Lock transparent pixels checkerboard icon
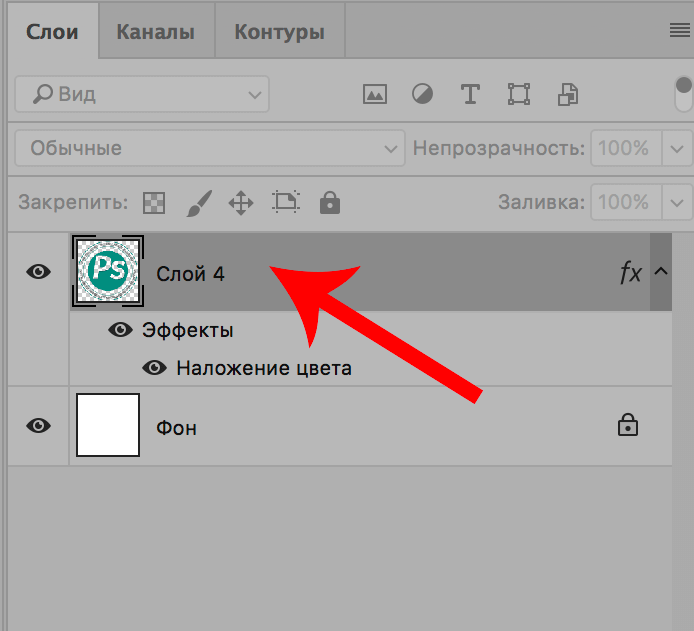The image size is (694, 631). 153,203
